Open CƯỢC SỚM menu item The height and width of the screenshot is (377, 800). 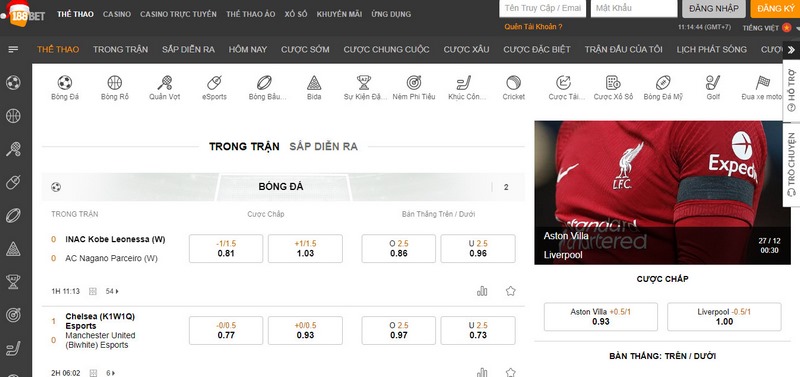[305, 49]
